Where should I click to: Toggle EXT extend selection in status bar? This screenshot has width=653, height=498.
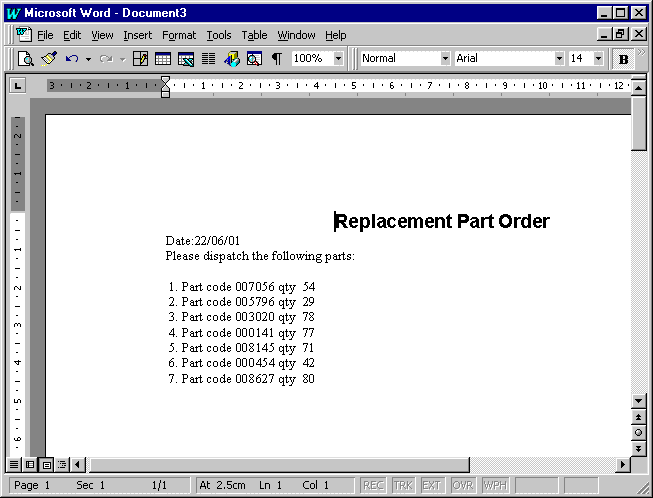(432, 486)
